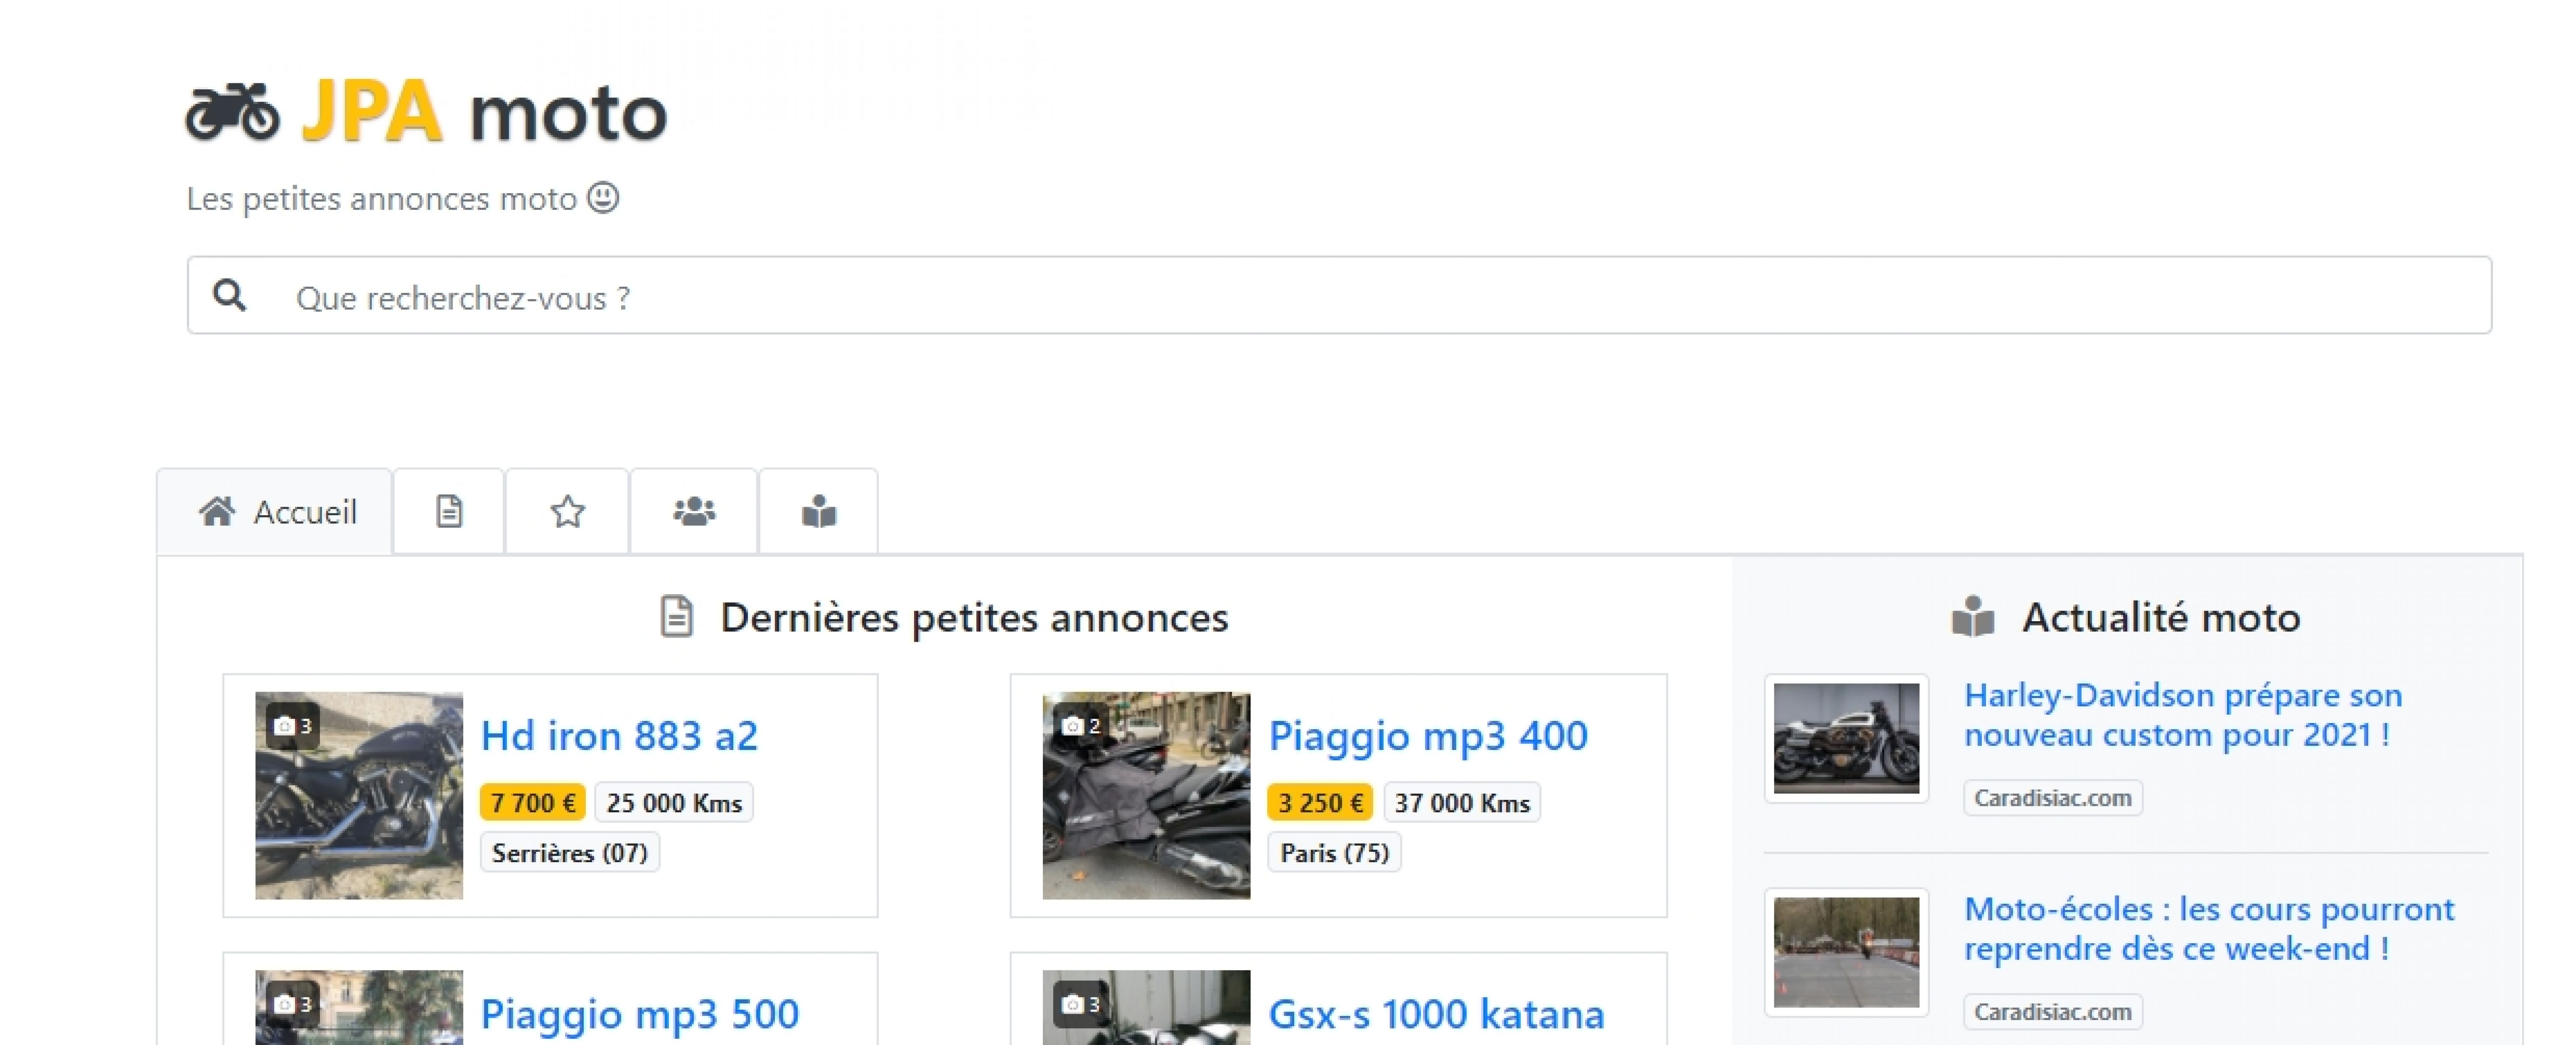Click Caradisiac.com tag under Harley-Davidson article
The image size is (2576, 1045).
(x=2053, y=798)
